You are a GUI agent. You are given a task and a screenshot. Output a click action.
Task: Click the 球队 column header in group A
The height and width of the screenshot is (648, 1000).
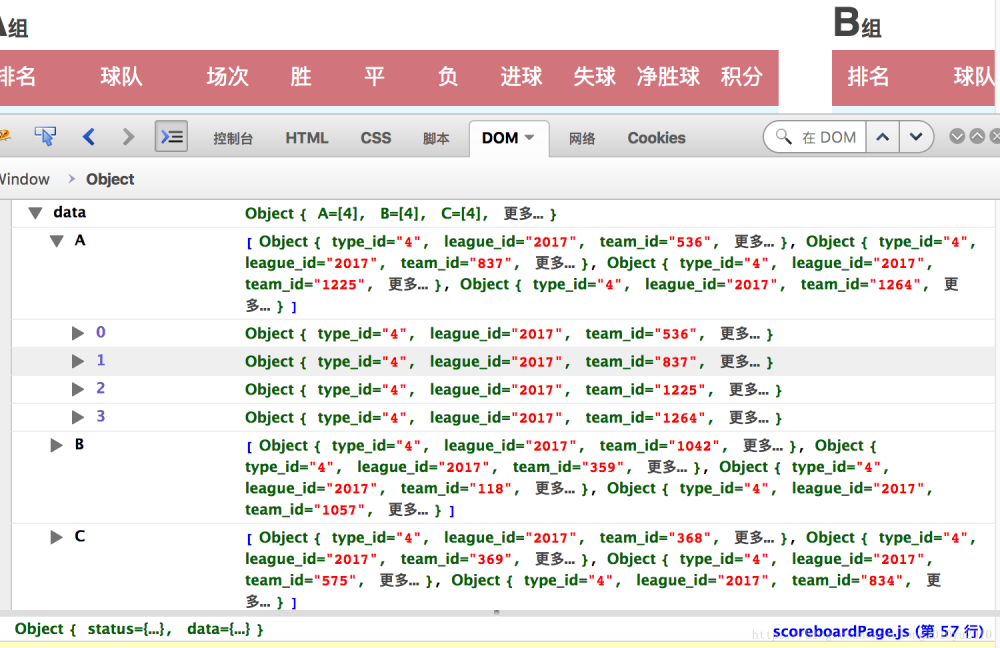121,77
